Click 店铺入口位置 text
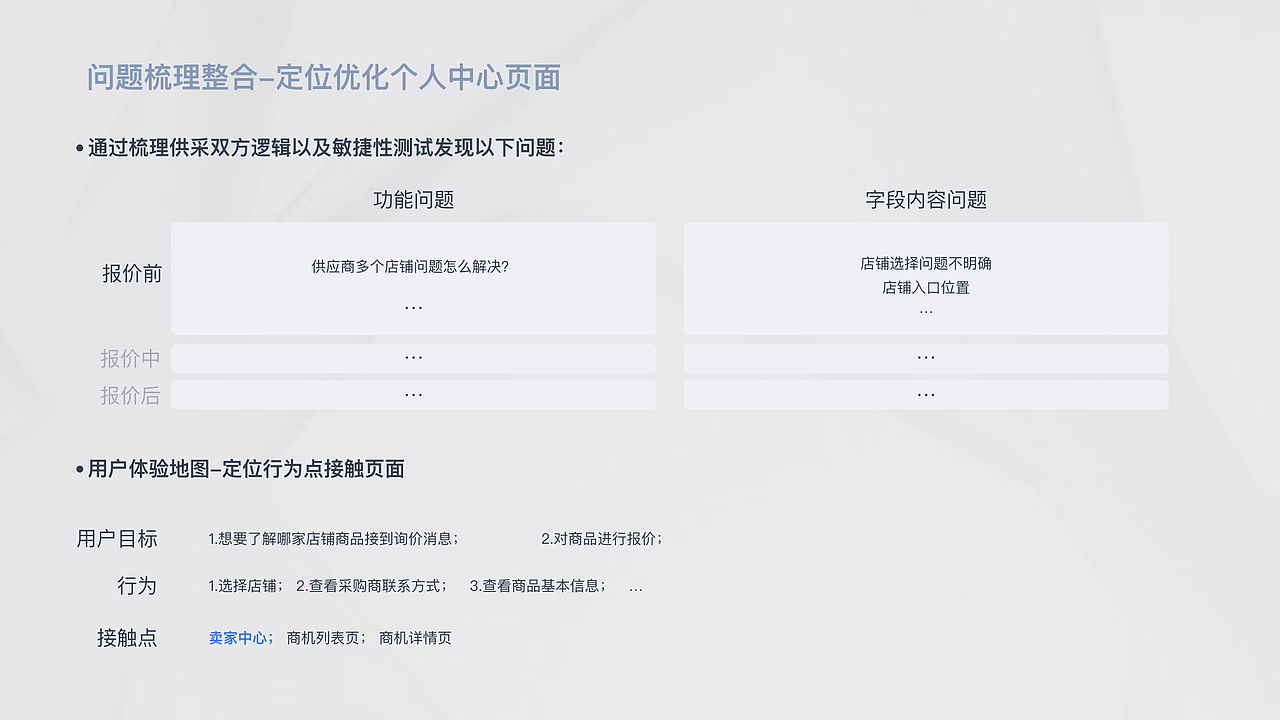The width and height of the screenshot is (1280, 720). pos(926,288)
